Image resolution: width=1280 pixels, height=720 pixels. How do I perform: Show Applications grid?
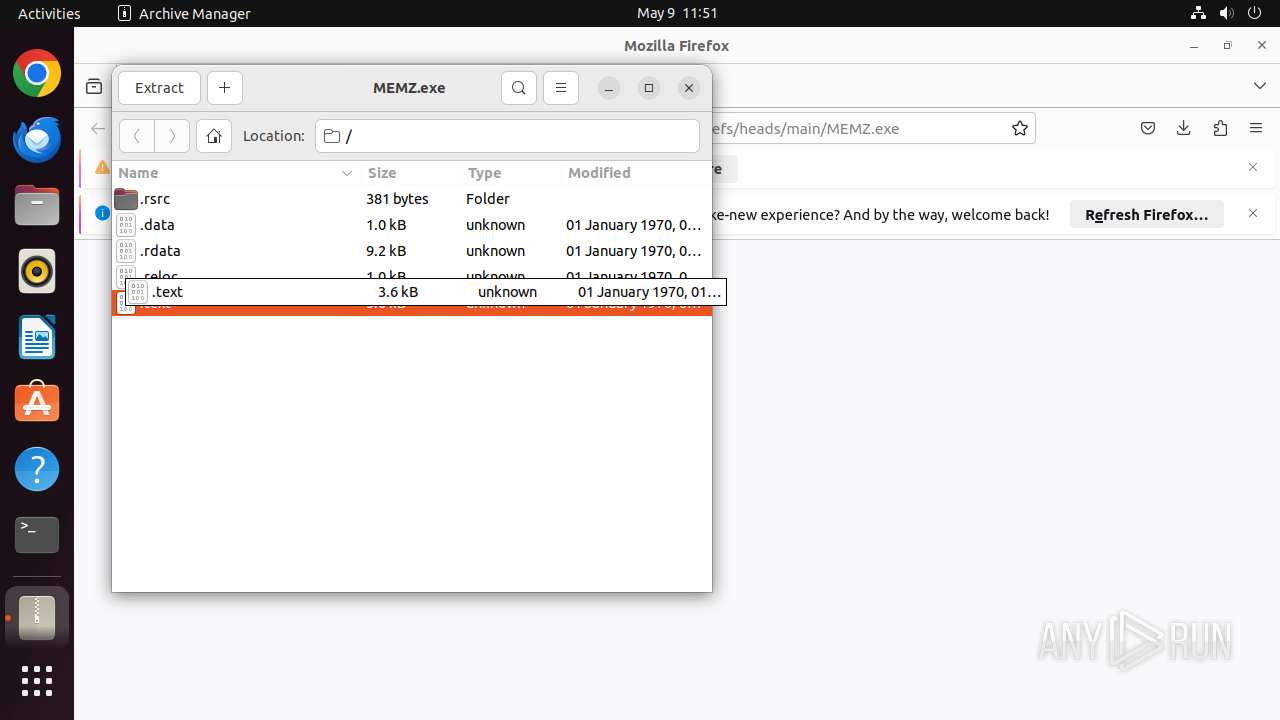pyautogui.click(x=37, y=681)
